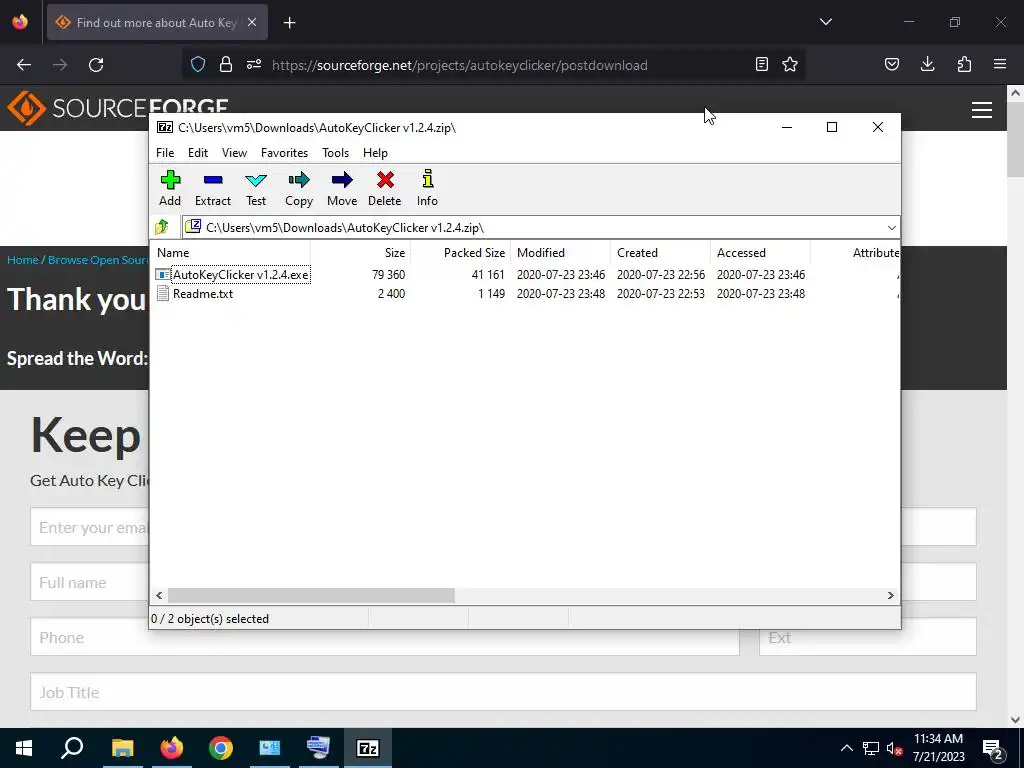Click the site padlock icon
Image resolution: width=1024 pixels, height=768 pixels.
pyautogui.click(x=226, y=65)
